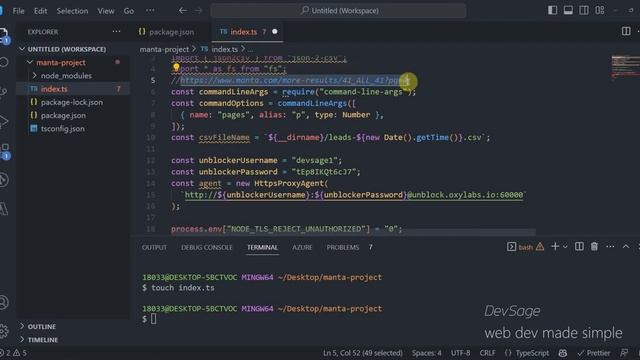Switch to the package.json editor tab
This screenshot has height=360, width=640.
click(x=166, y=32)
